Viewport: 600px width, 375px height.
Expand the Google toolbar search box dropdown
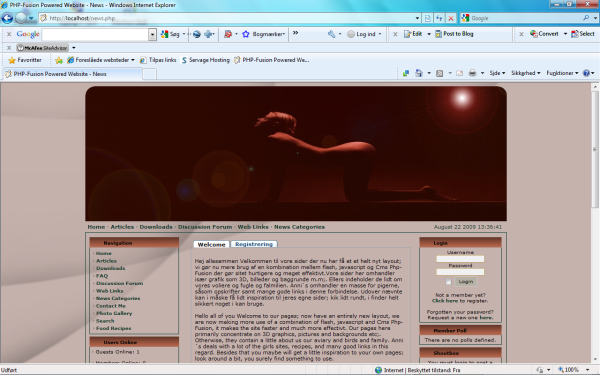[x=152, y=34]
